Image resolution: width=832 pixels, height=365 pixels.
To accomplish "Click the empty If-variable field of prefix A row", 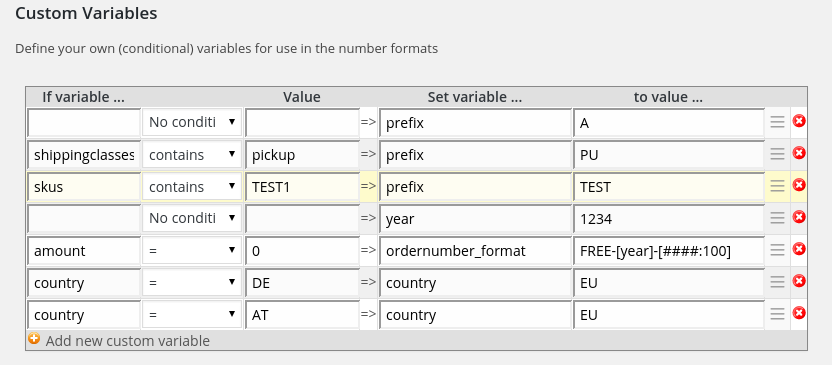I will [84, 123].
